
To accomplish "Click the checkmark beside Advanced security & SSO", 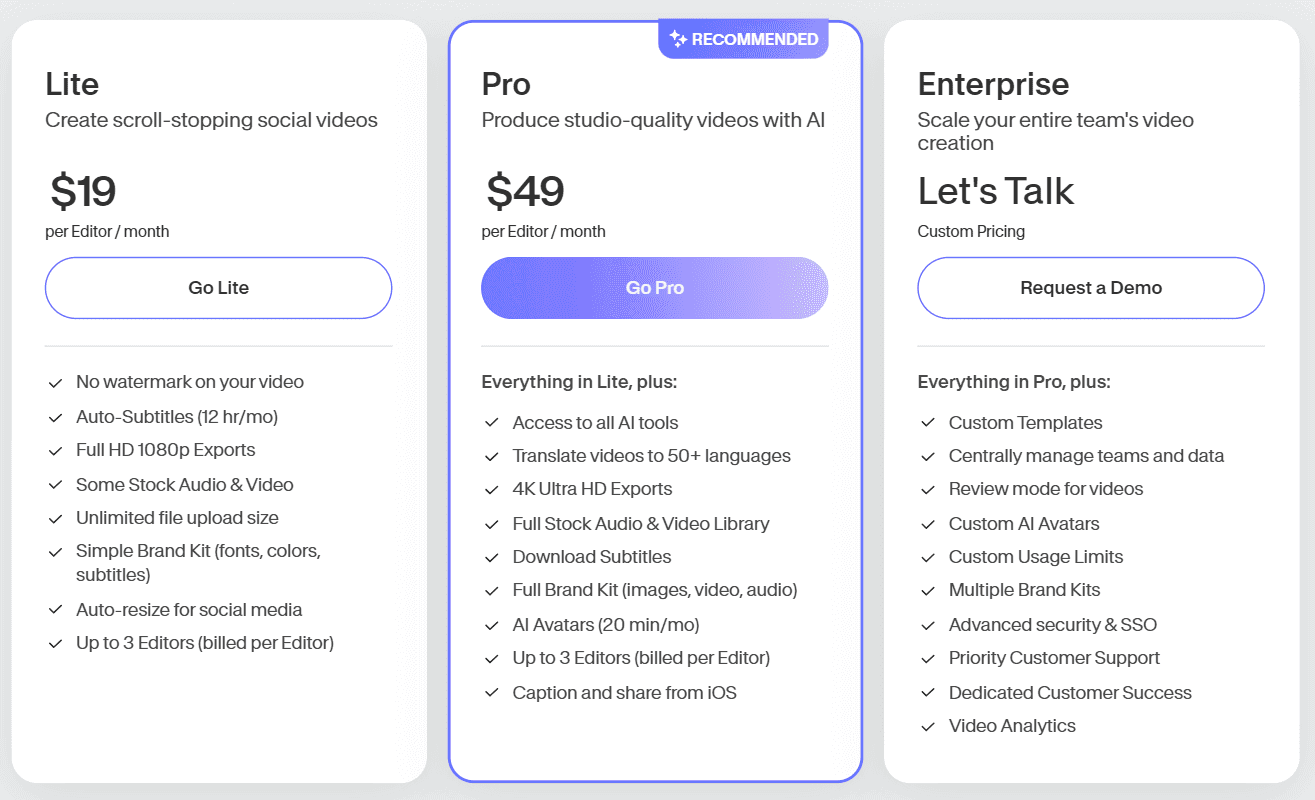I will tap(928, 626).
